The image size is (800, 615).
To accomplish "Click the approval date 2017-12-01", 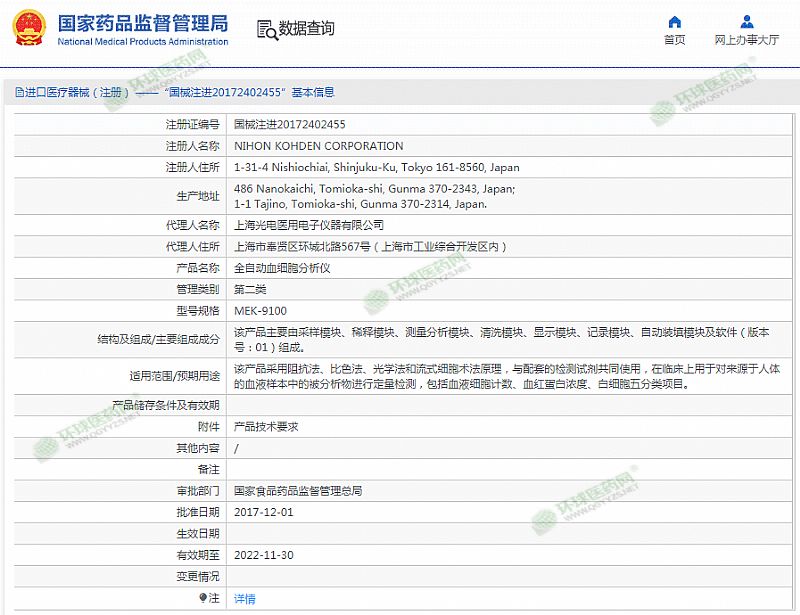I will pyautogui.click(x=263, y=512).
